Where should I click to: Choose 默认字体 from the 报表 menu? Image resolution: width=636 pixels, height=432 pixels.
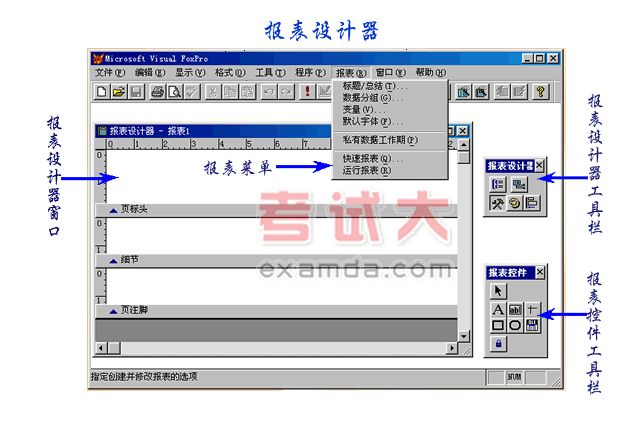(x=390, y=121)
